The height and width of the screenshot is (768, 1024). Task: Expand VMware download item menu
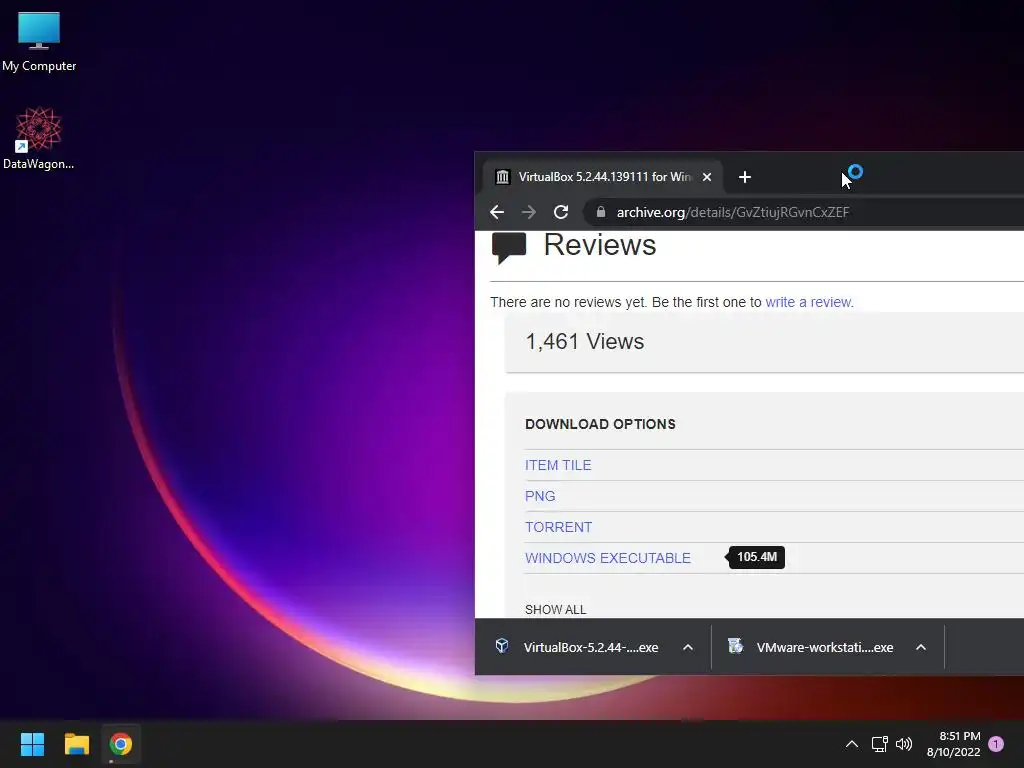[921, 647]
